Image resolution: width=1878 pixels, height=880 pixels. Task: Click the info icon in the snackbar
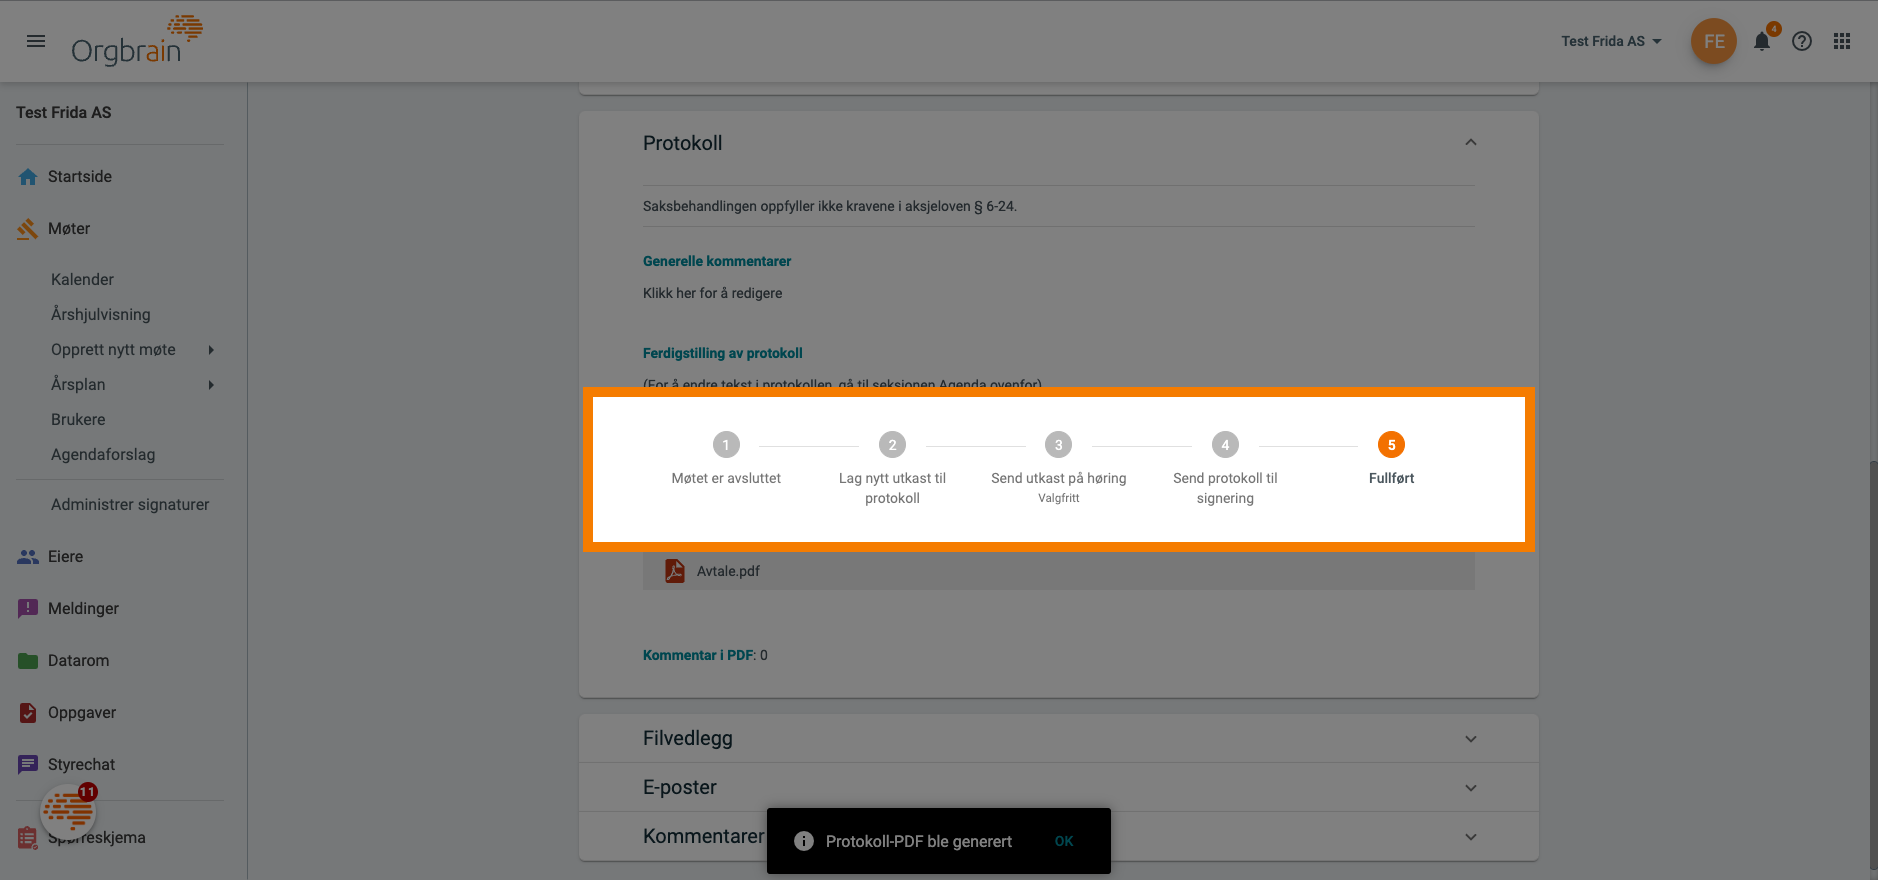804,841
